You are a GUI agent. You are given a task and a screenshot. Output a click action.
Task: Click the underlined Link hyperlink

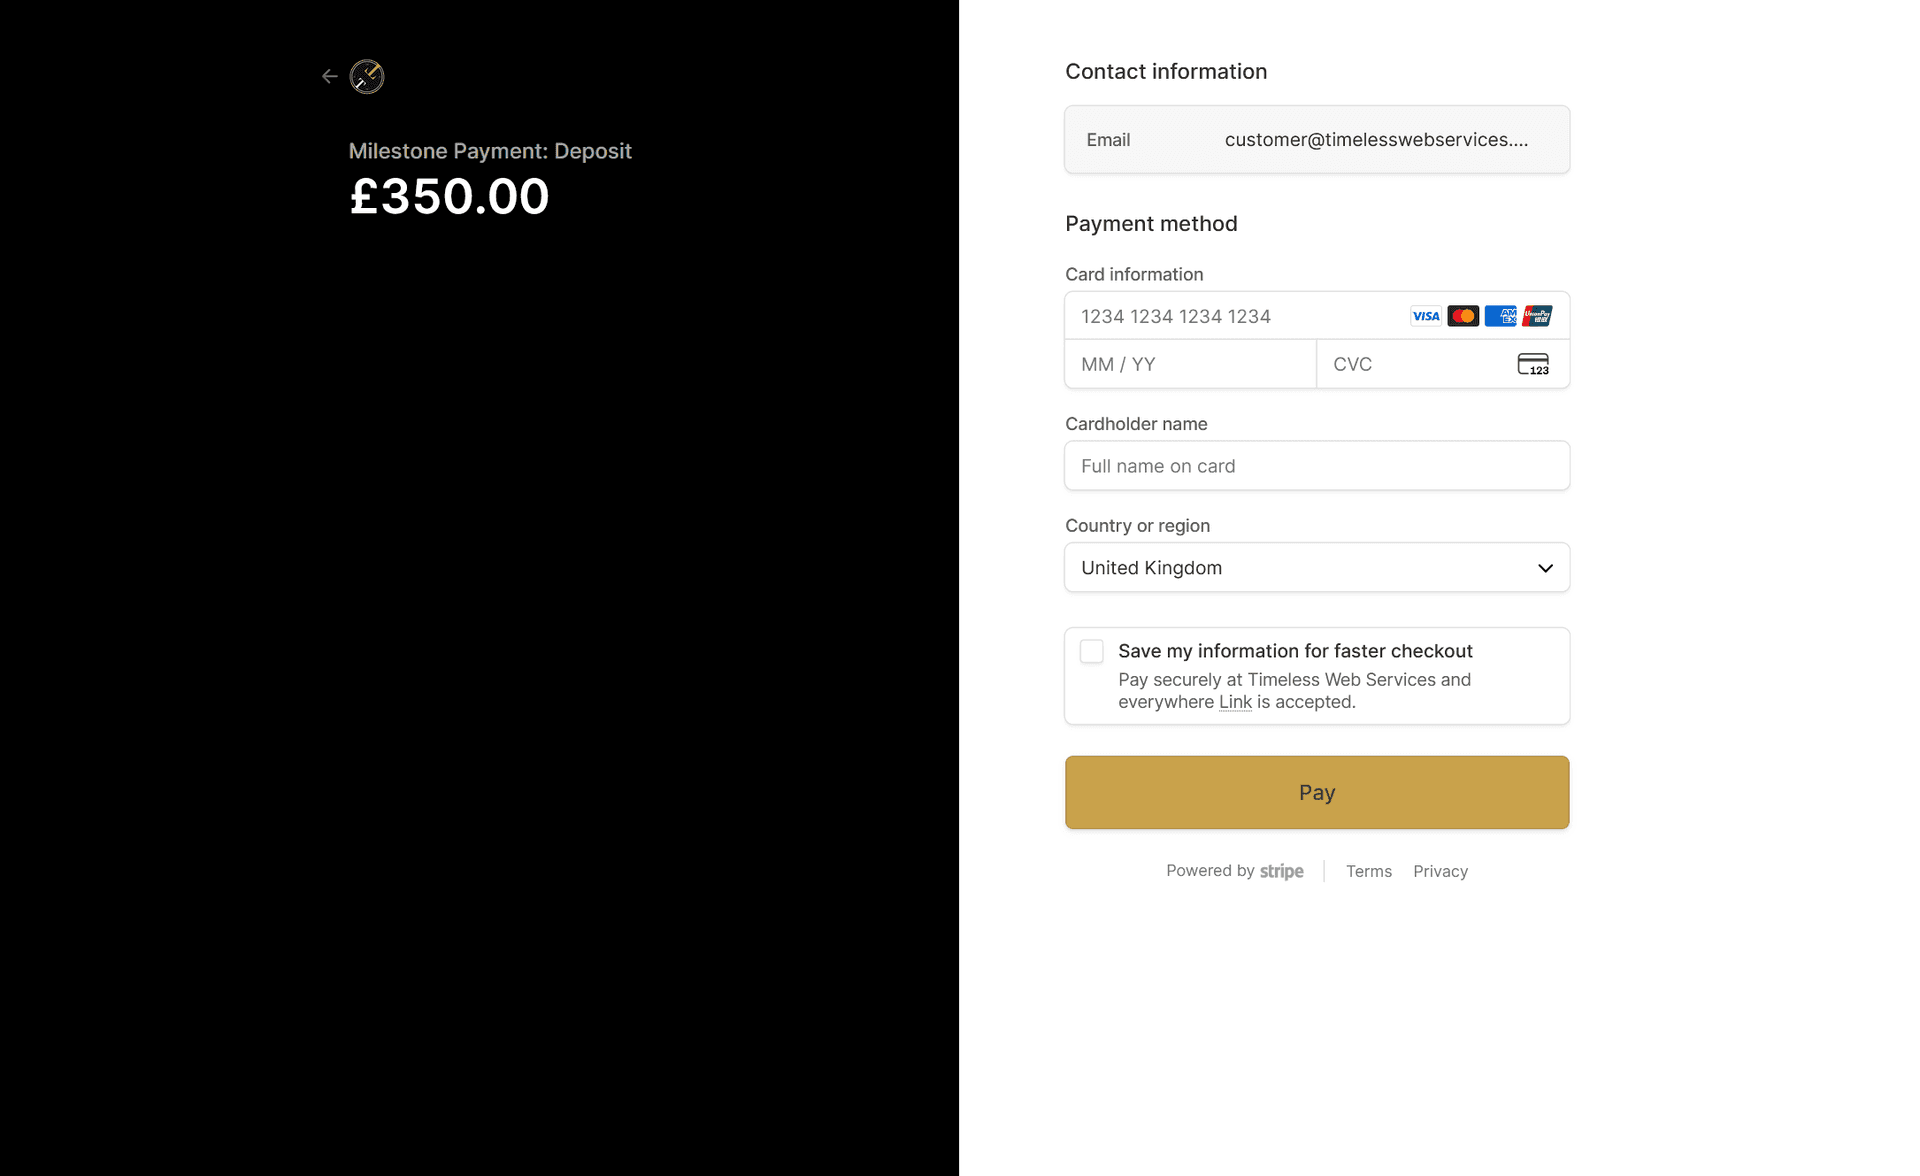pyautogui.click(x=1235, y=702)
